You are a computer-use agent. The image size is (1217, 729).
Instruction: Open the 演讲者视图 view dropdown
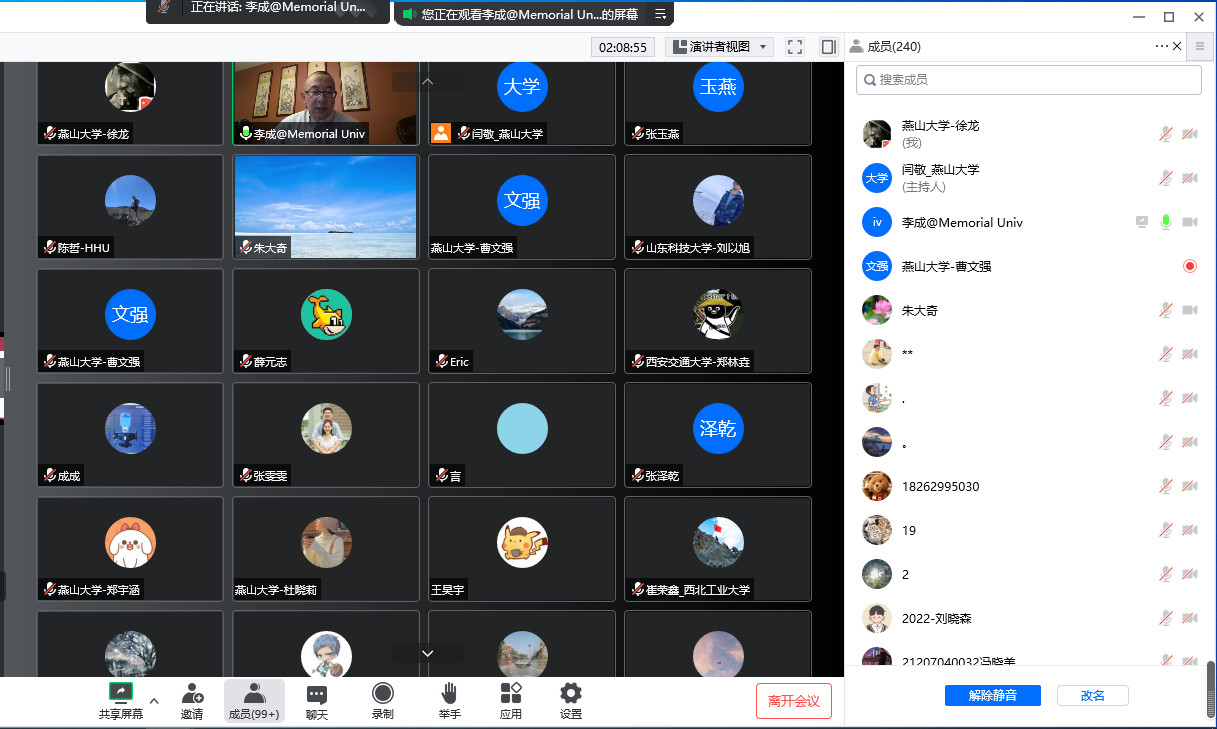tap(719, 47)
